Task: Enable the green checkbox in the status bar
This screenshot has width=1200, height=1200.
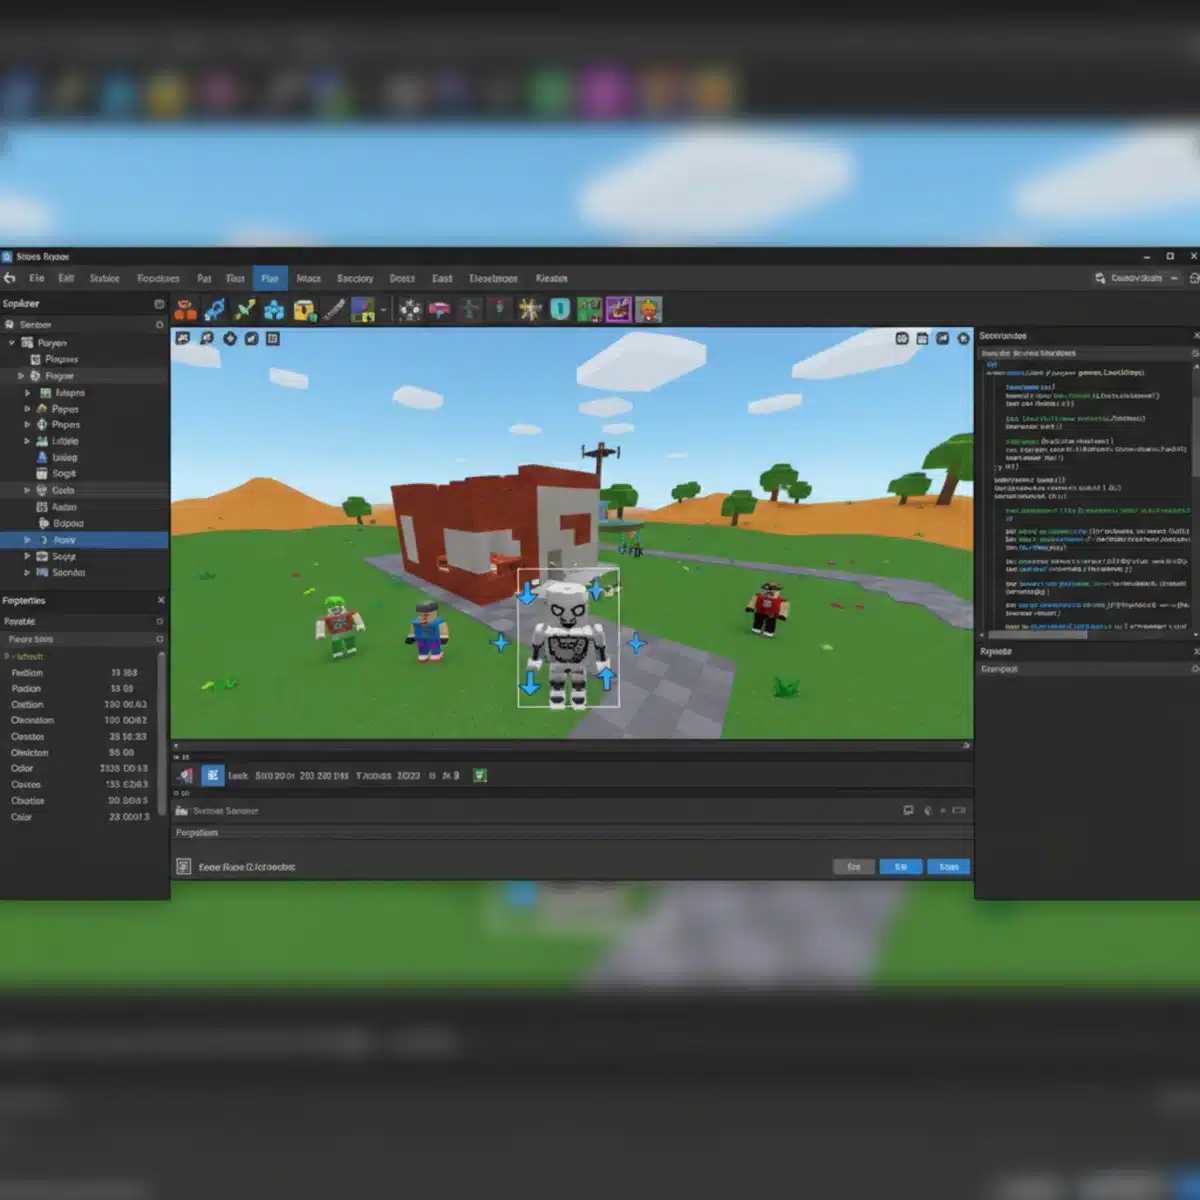Action: point(479,775)
